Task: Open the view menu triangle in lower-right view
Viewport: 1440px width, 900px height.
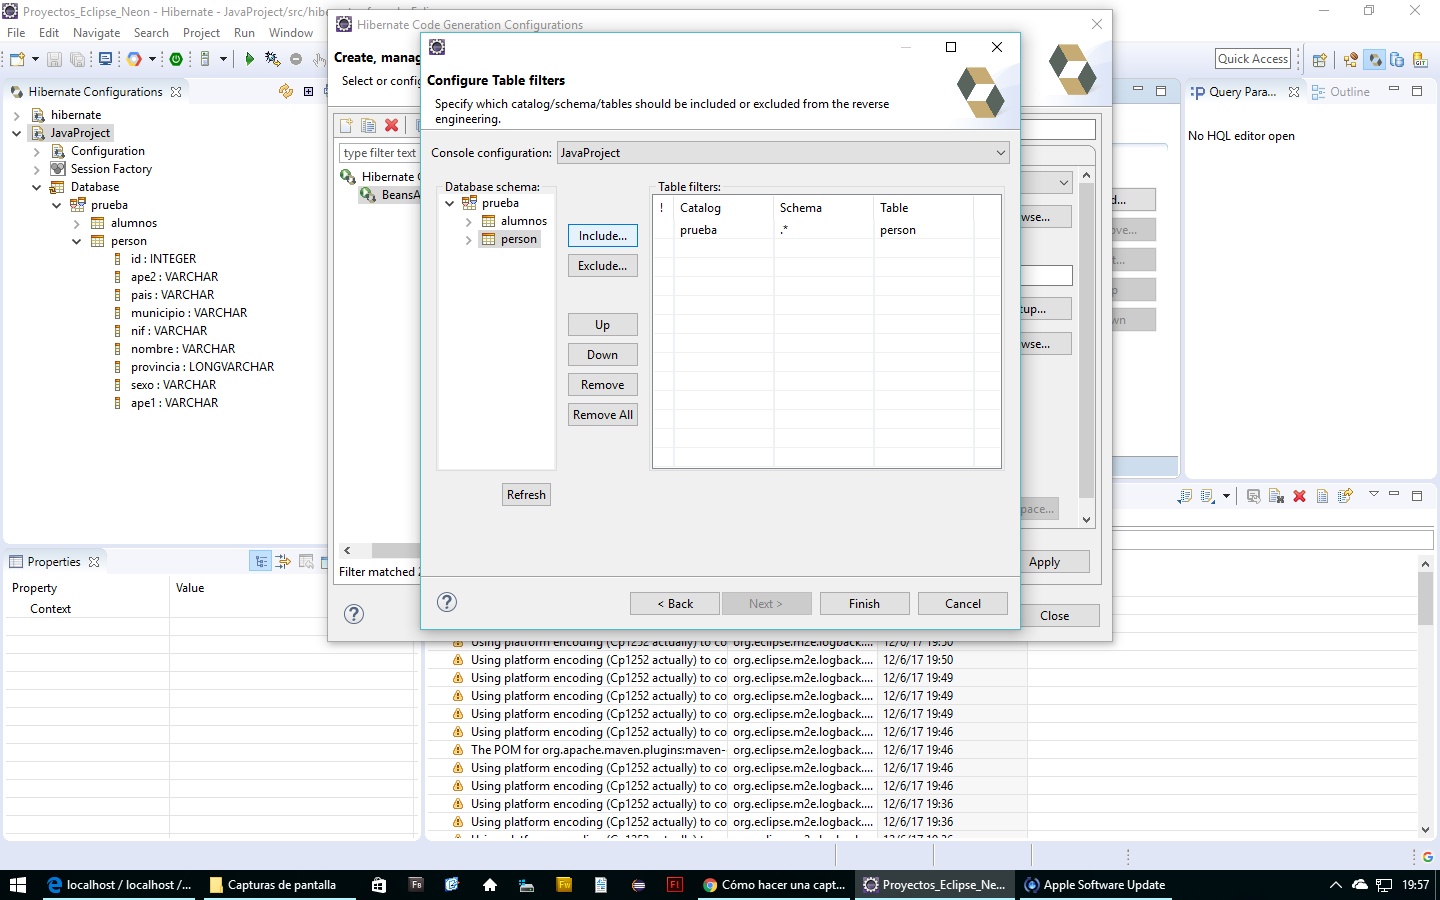Action: [1374, 494]
